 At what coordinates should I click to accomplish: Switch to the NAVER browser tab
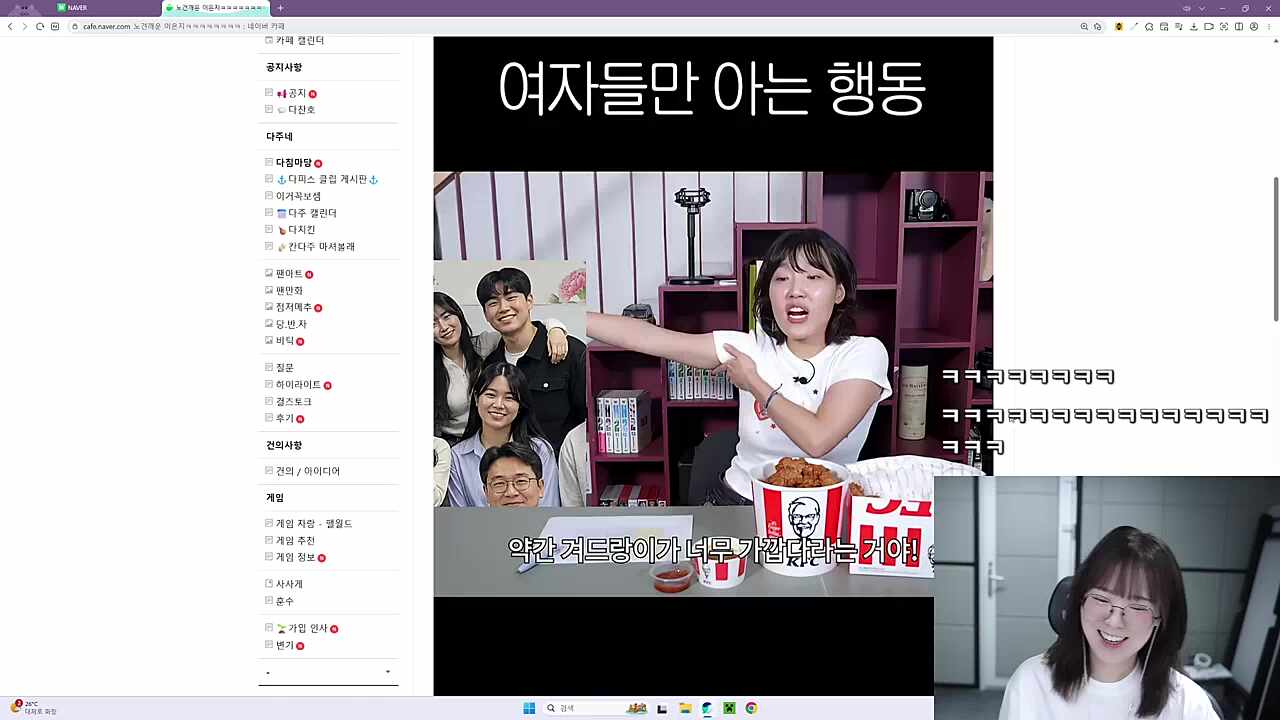77,8
